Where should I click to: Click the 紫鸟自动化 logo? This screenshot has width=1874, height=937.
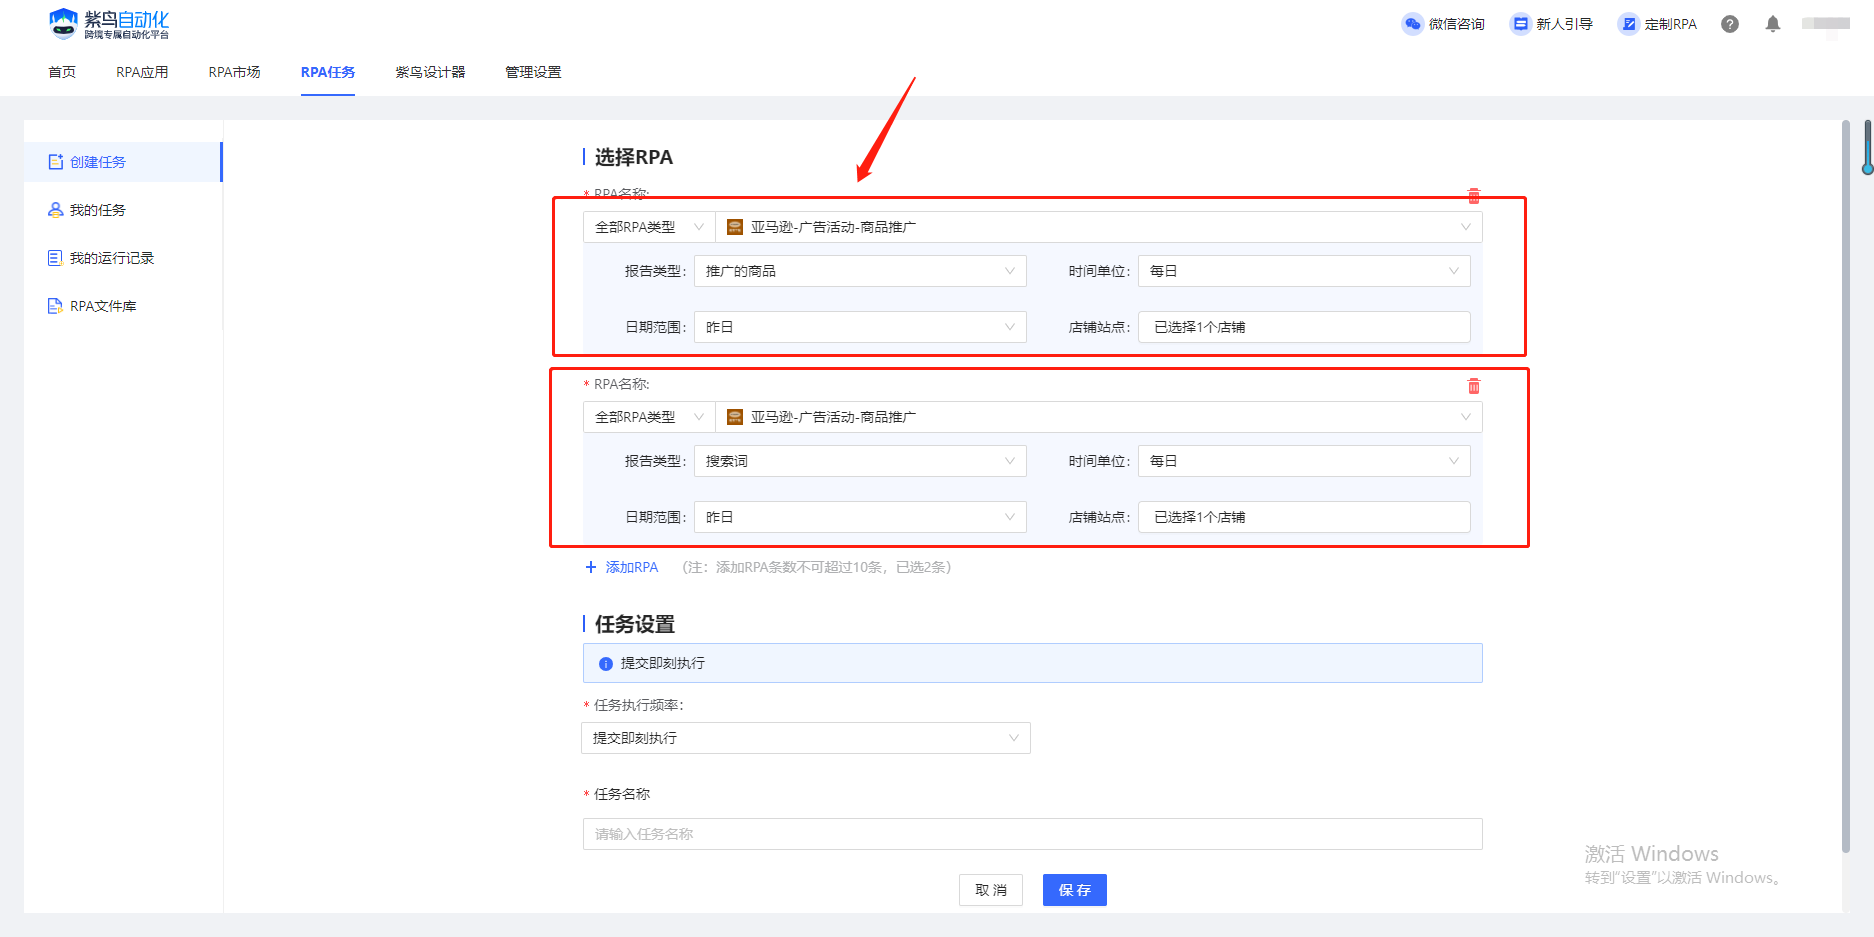(x=109, y=24)
